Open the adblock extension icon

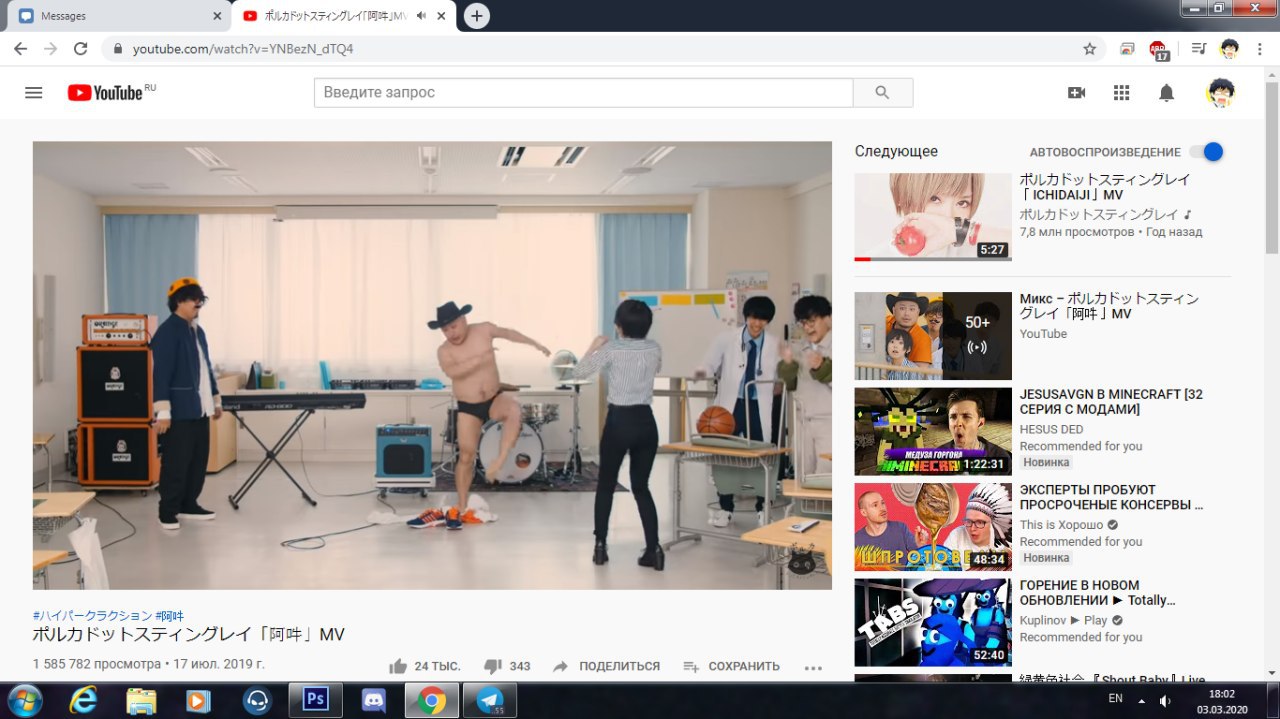point(1158,49)
